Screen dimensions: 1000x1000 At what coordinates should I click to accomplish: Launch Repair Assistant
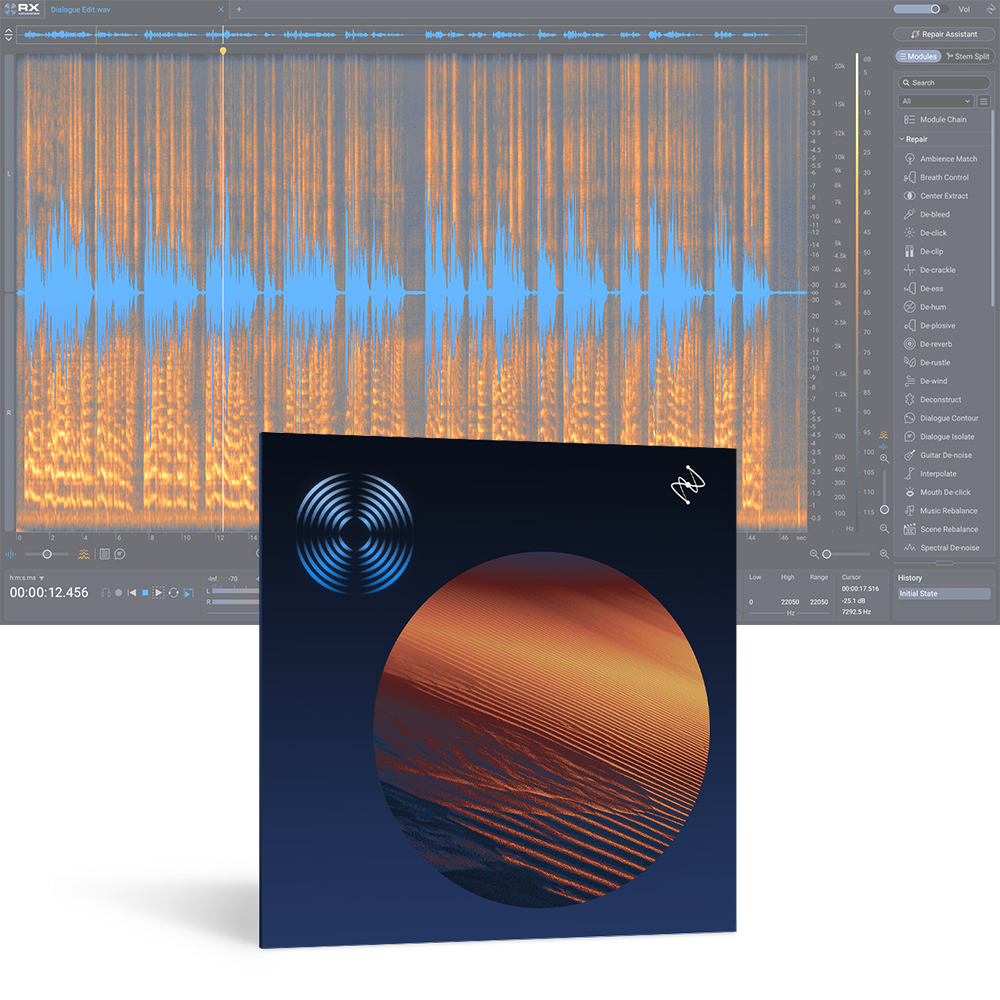pyautogui.click(x=943, y=34)
